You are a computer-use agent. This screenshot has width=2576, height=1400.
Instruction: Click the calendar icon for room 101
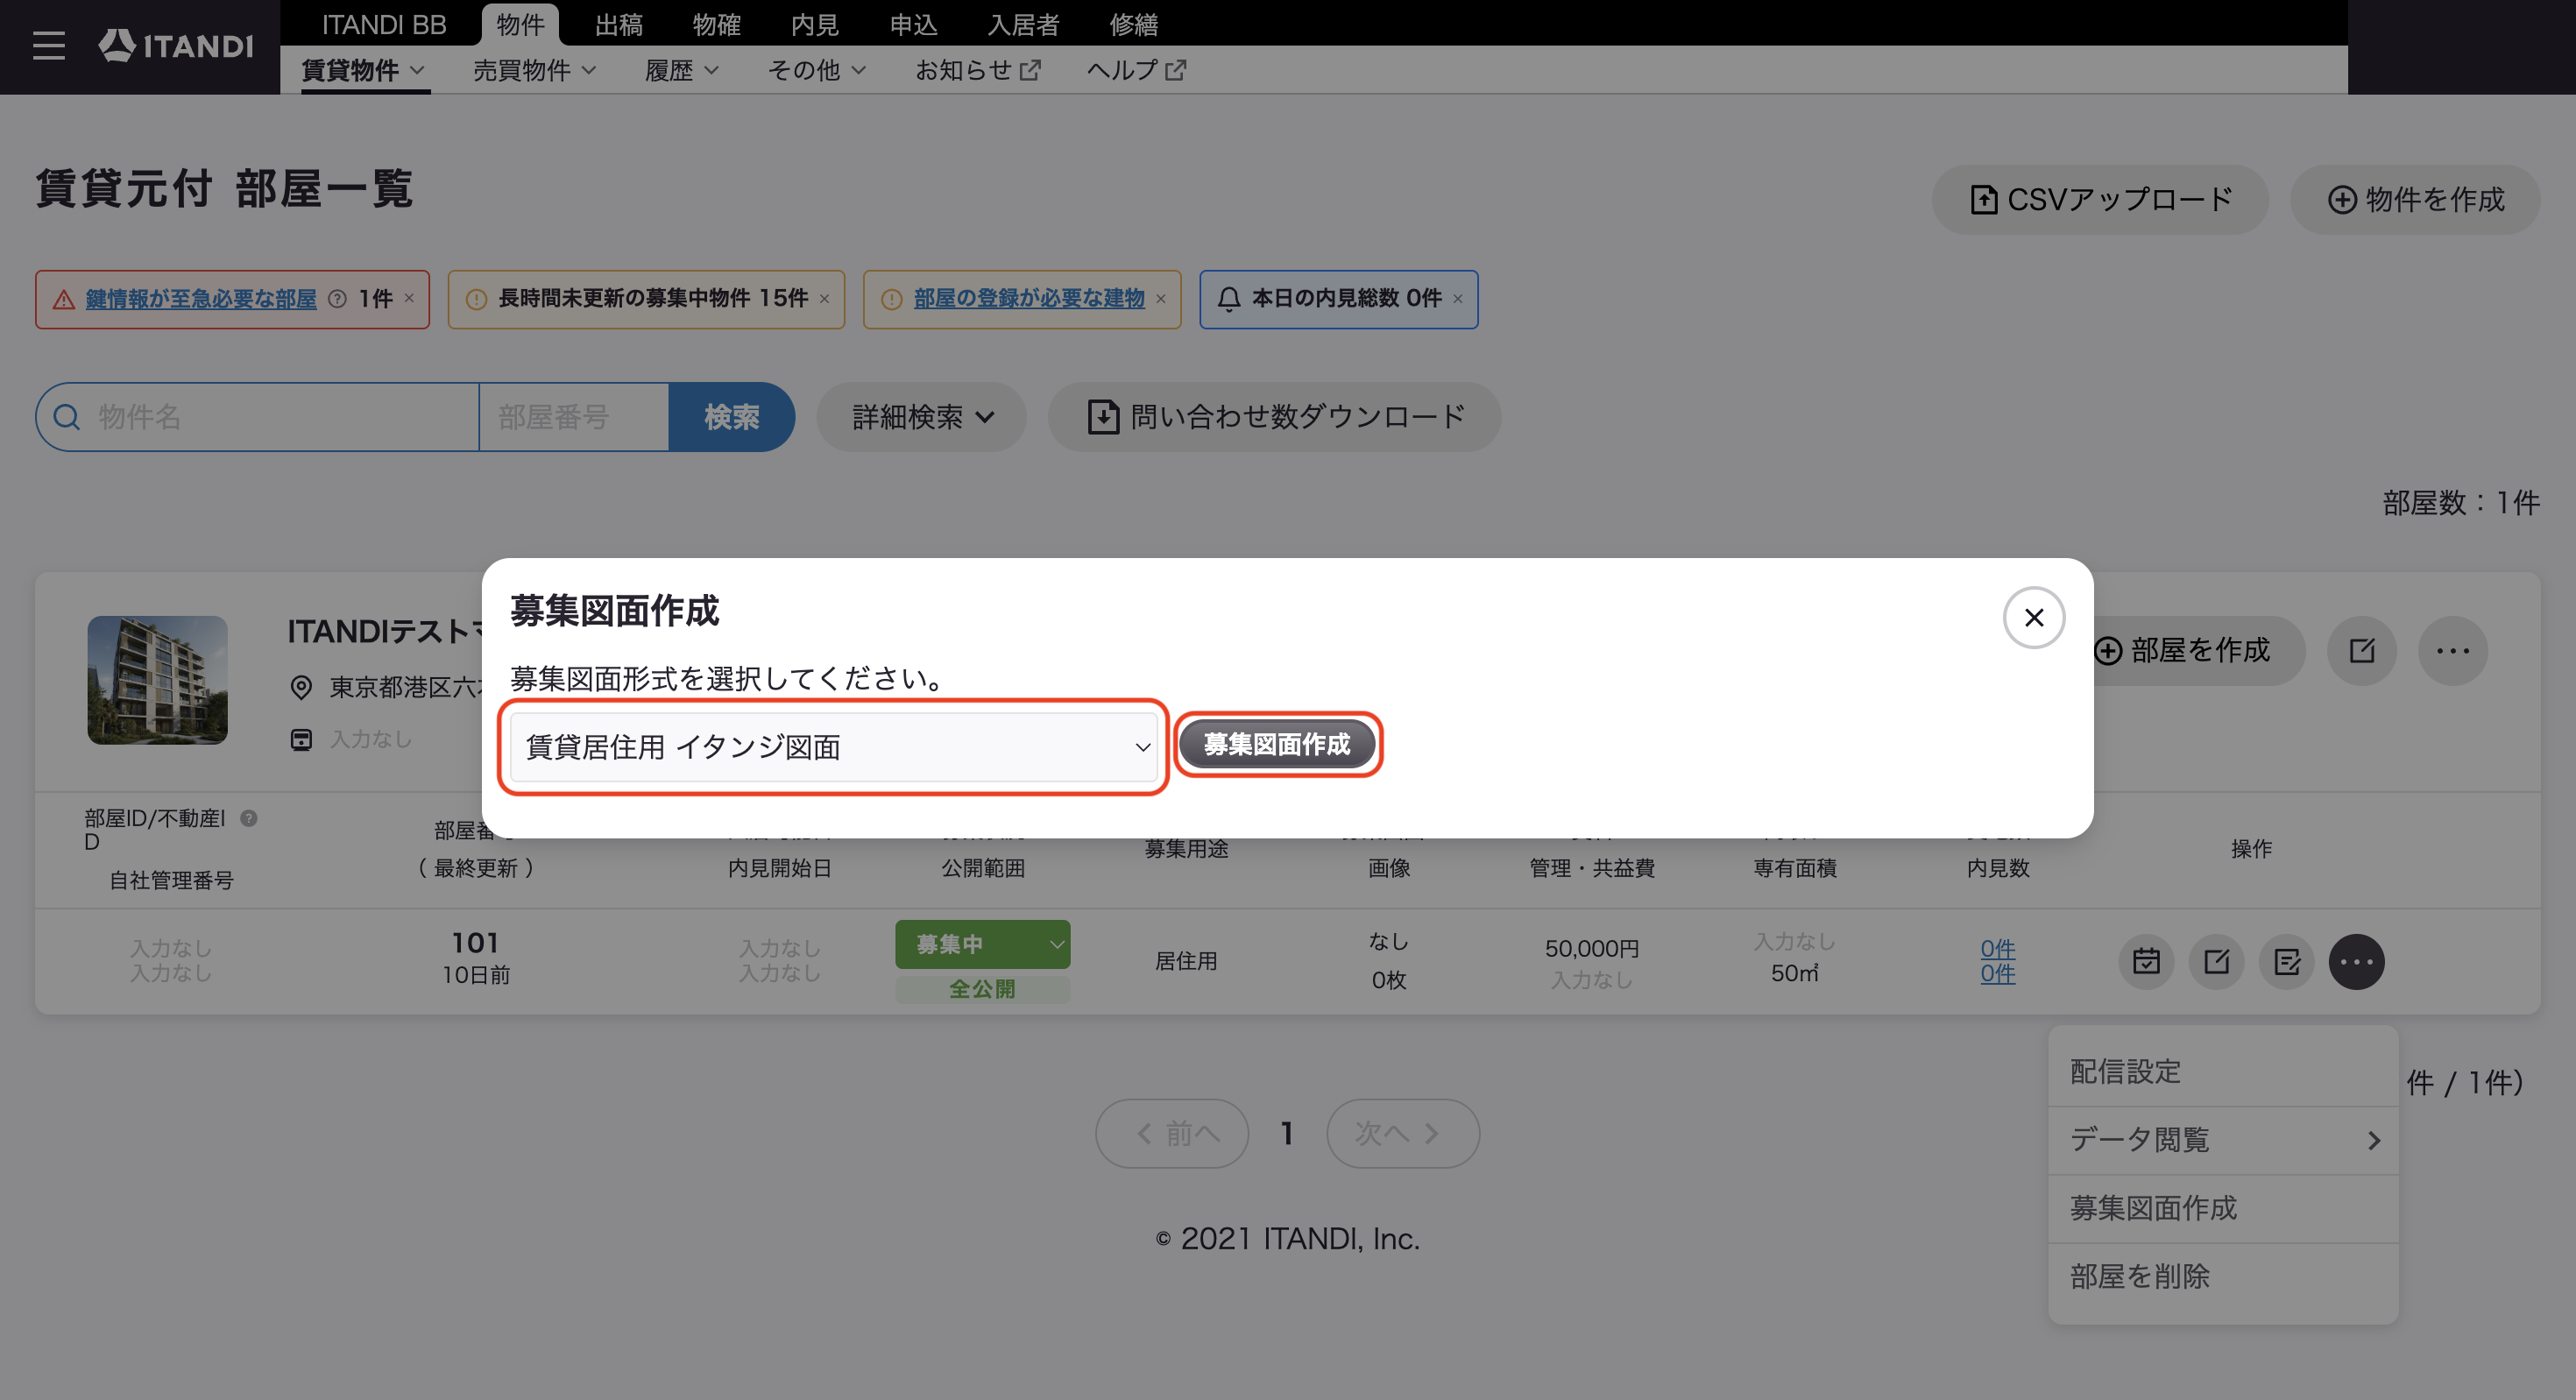[2146, 962]
